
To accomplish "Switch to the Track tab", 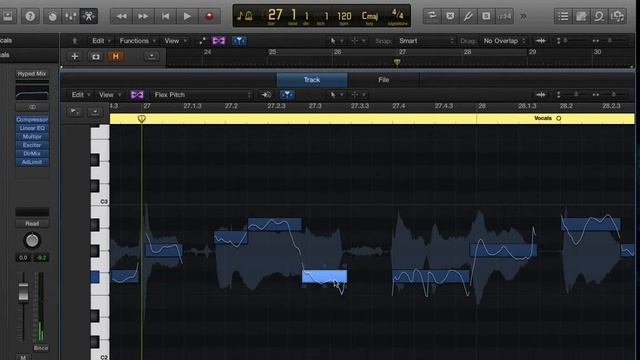I will (x=312, y=80).
